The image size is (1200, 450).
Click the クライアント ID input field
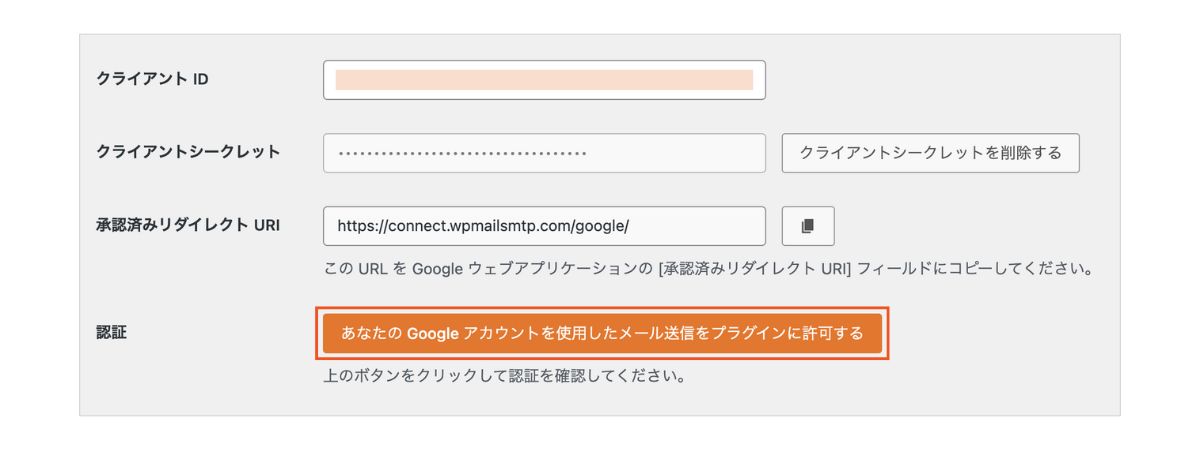point(544,80)
